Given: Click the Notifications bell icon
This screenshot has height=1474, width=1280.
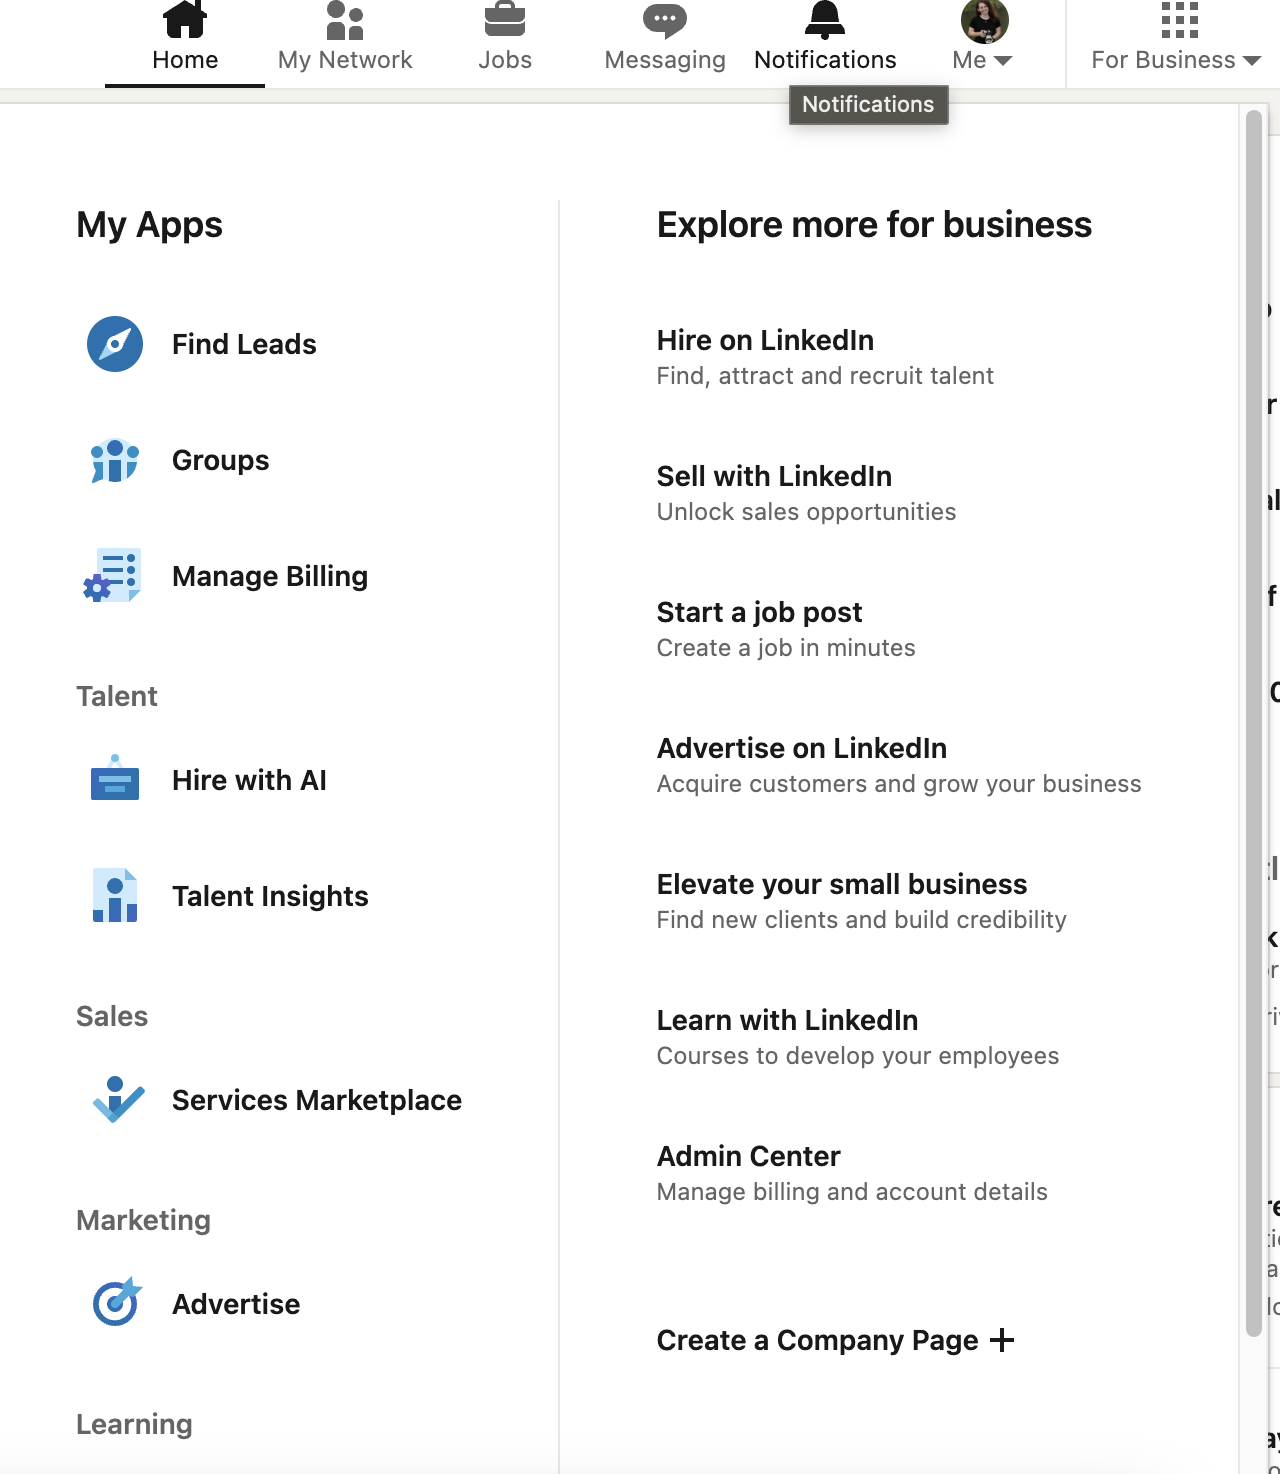Looking at the screenshot, I should click(x=825, y=18).
